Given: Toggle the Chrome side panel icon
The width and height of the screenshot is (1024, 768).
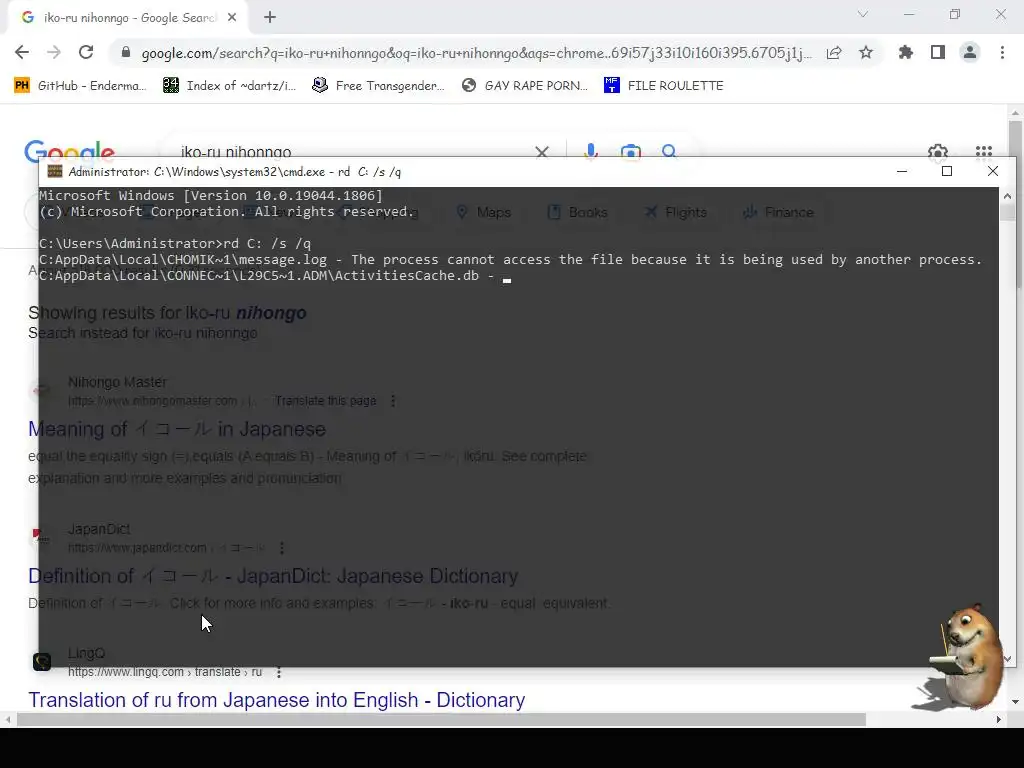Looking at the screenshot, I should point(938,53).
